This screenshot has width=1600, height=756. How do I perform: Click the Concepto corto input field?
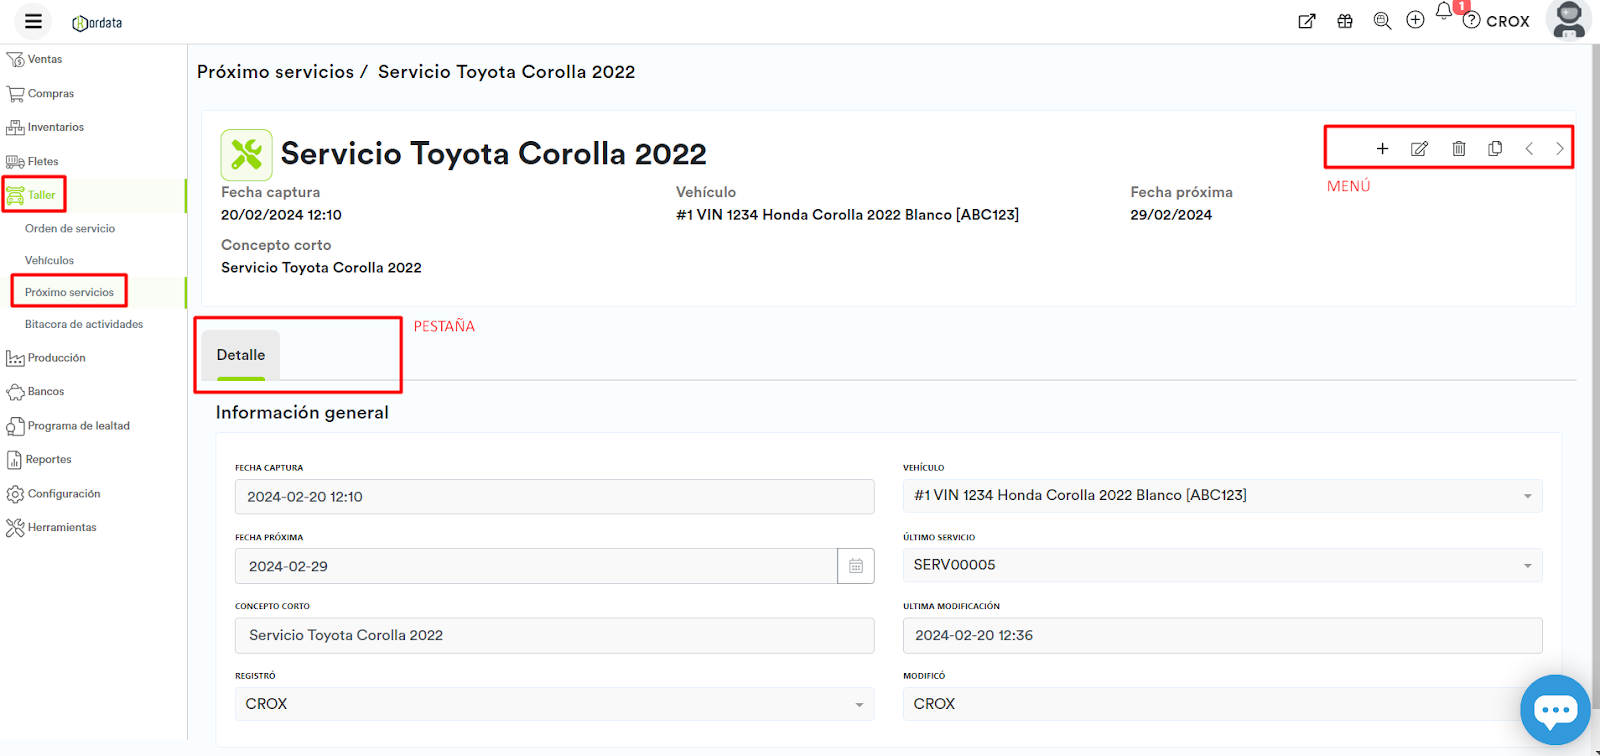554,636
